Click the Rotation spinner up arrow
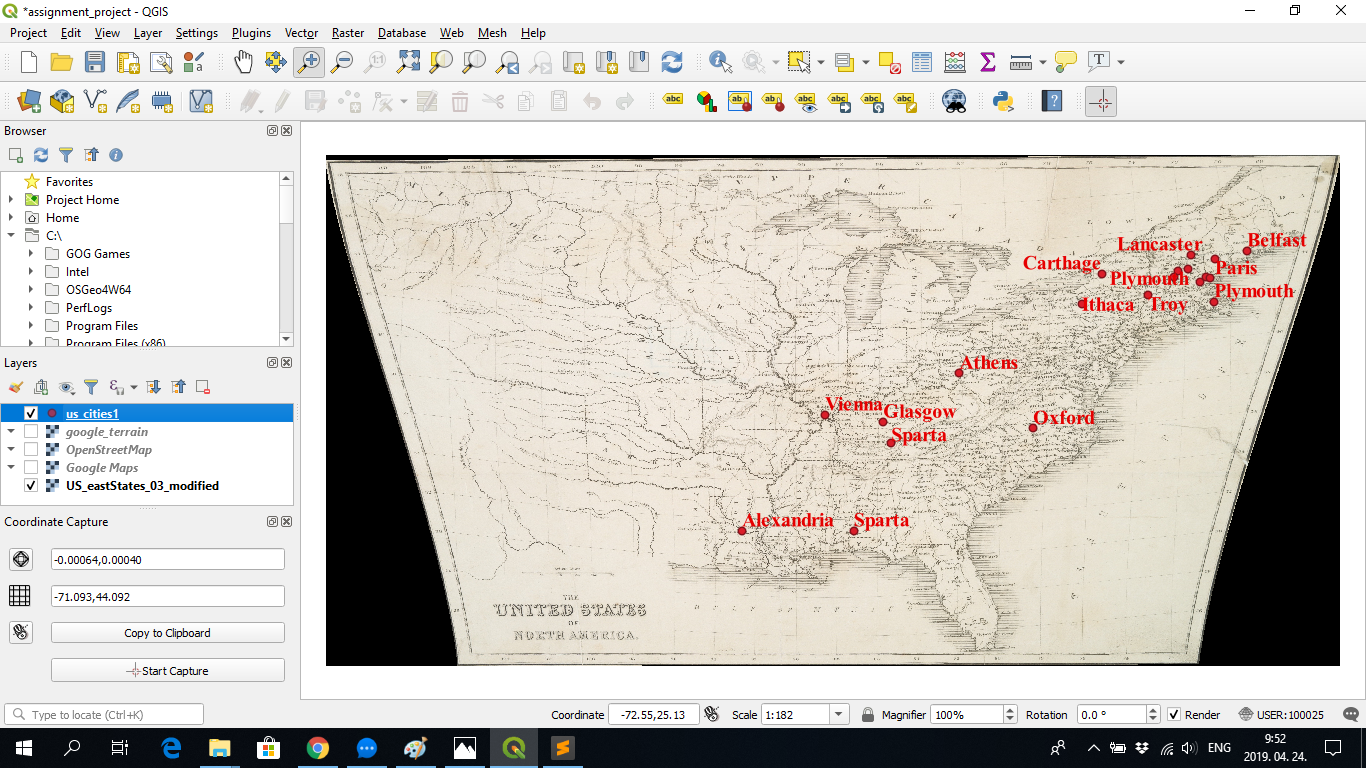This screenshot has width=1366, height=768. point(1153,710)
